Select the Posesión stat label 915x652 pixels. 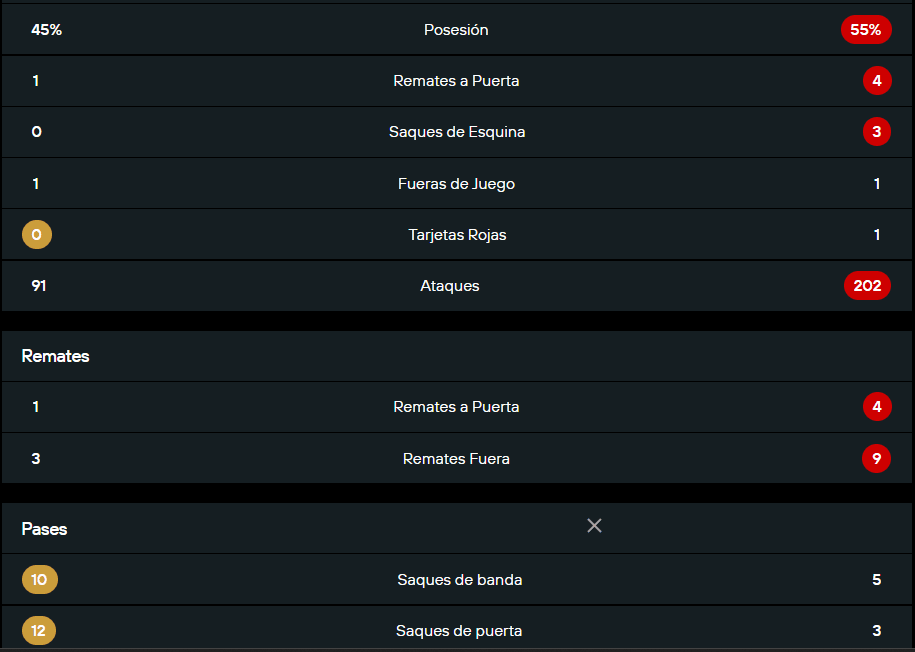tap(456, 30)
